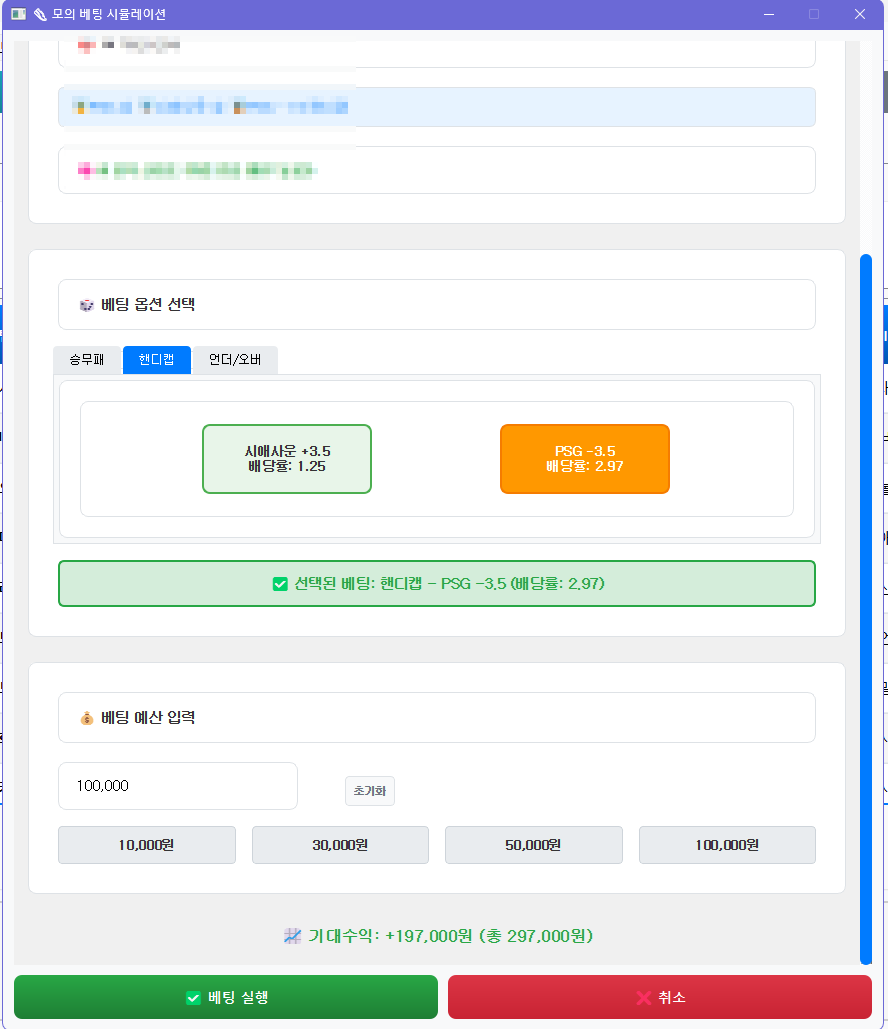Click the betting budget input showing 100,000
The width and height of the screenshot is (888, 1029).
point(177,786)
